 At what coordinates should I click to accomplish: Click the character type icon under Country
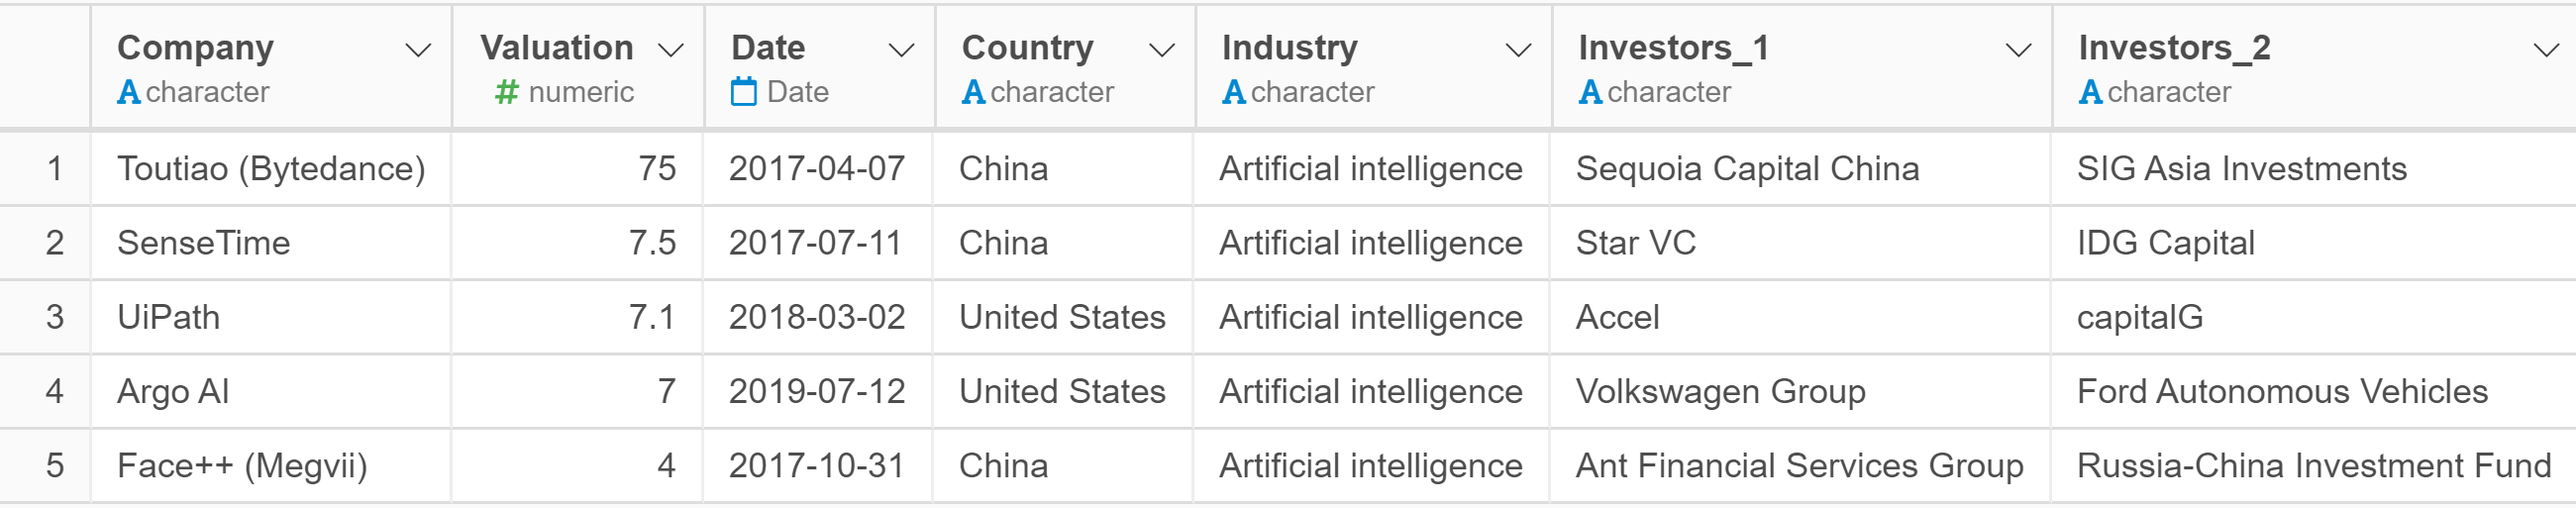tap(973, 92)
